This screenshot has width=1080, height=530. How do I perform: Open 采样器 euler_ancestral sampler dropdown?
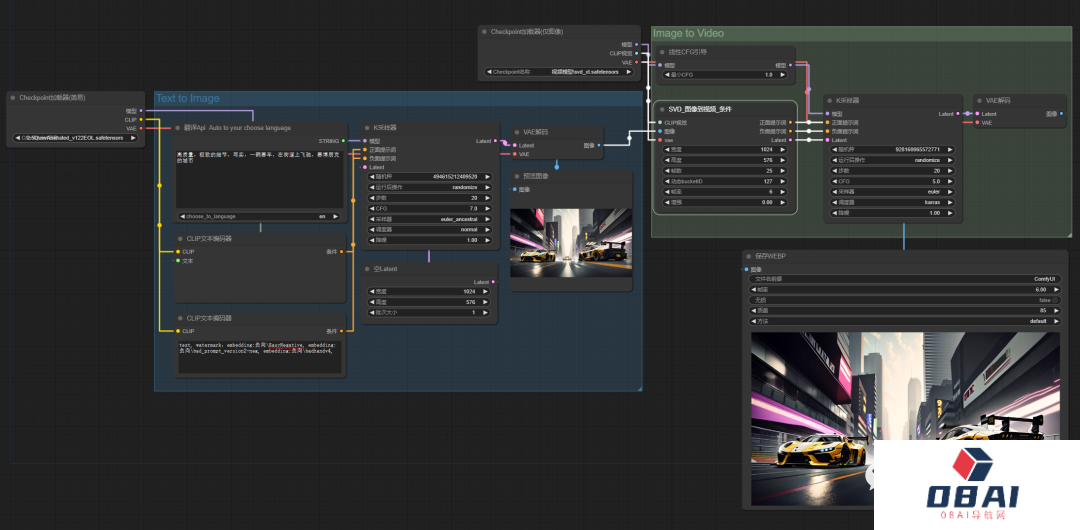[x=430, y=219]
